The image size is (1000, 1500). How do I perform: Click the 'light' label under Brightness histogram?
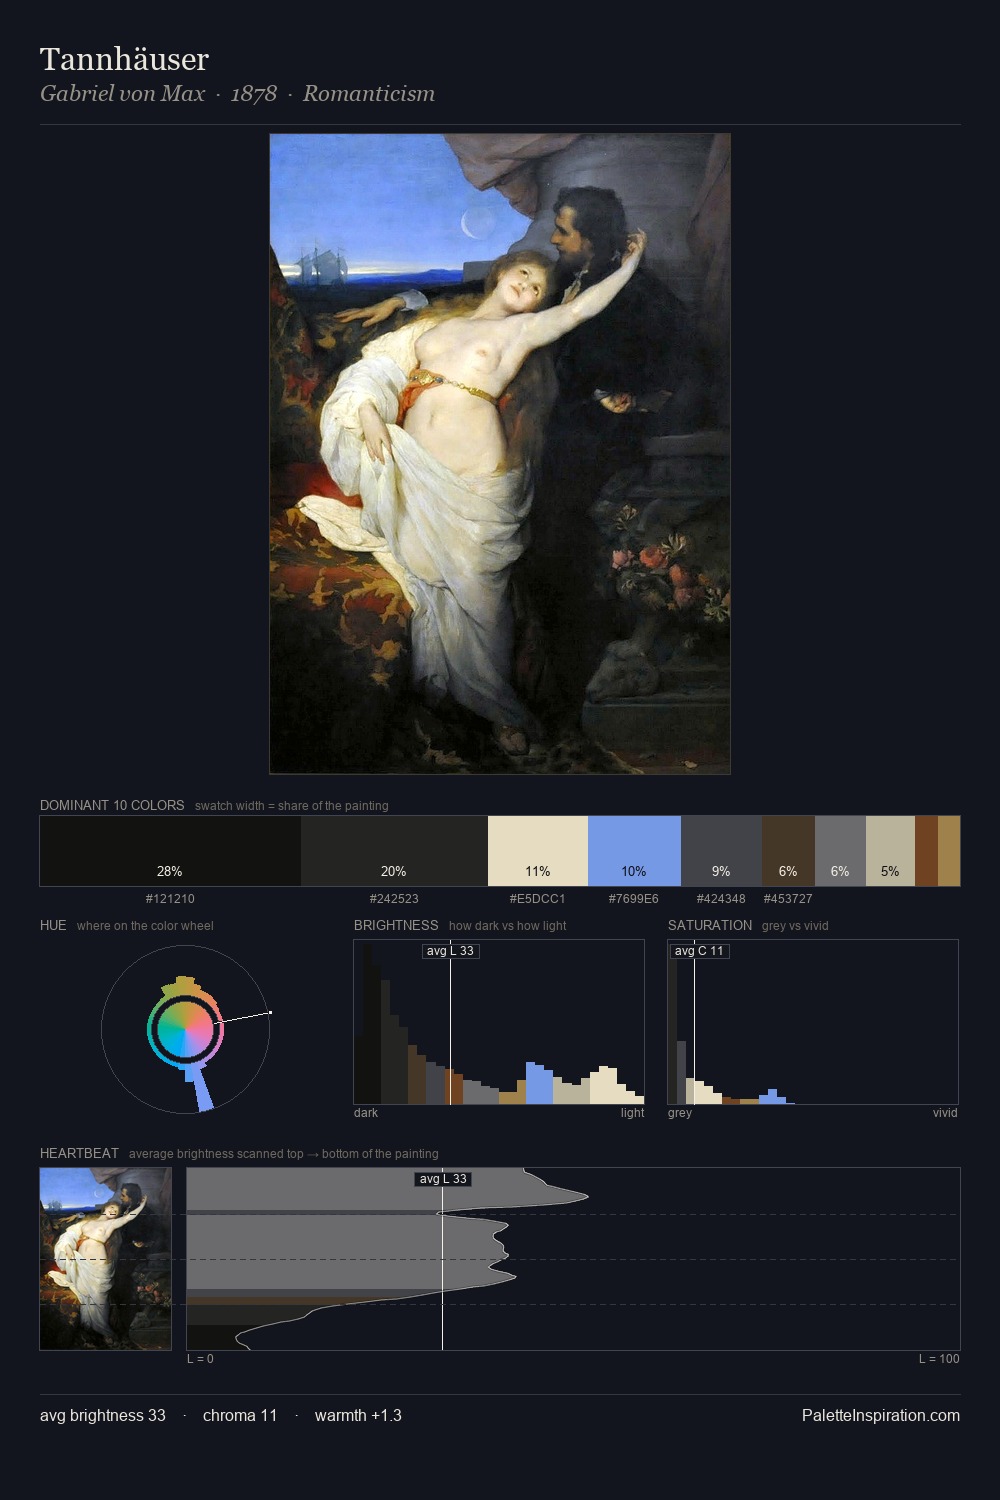coord(632,1113)
